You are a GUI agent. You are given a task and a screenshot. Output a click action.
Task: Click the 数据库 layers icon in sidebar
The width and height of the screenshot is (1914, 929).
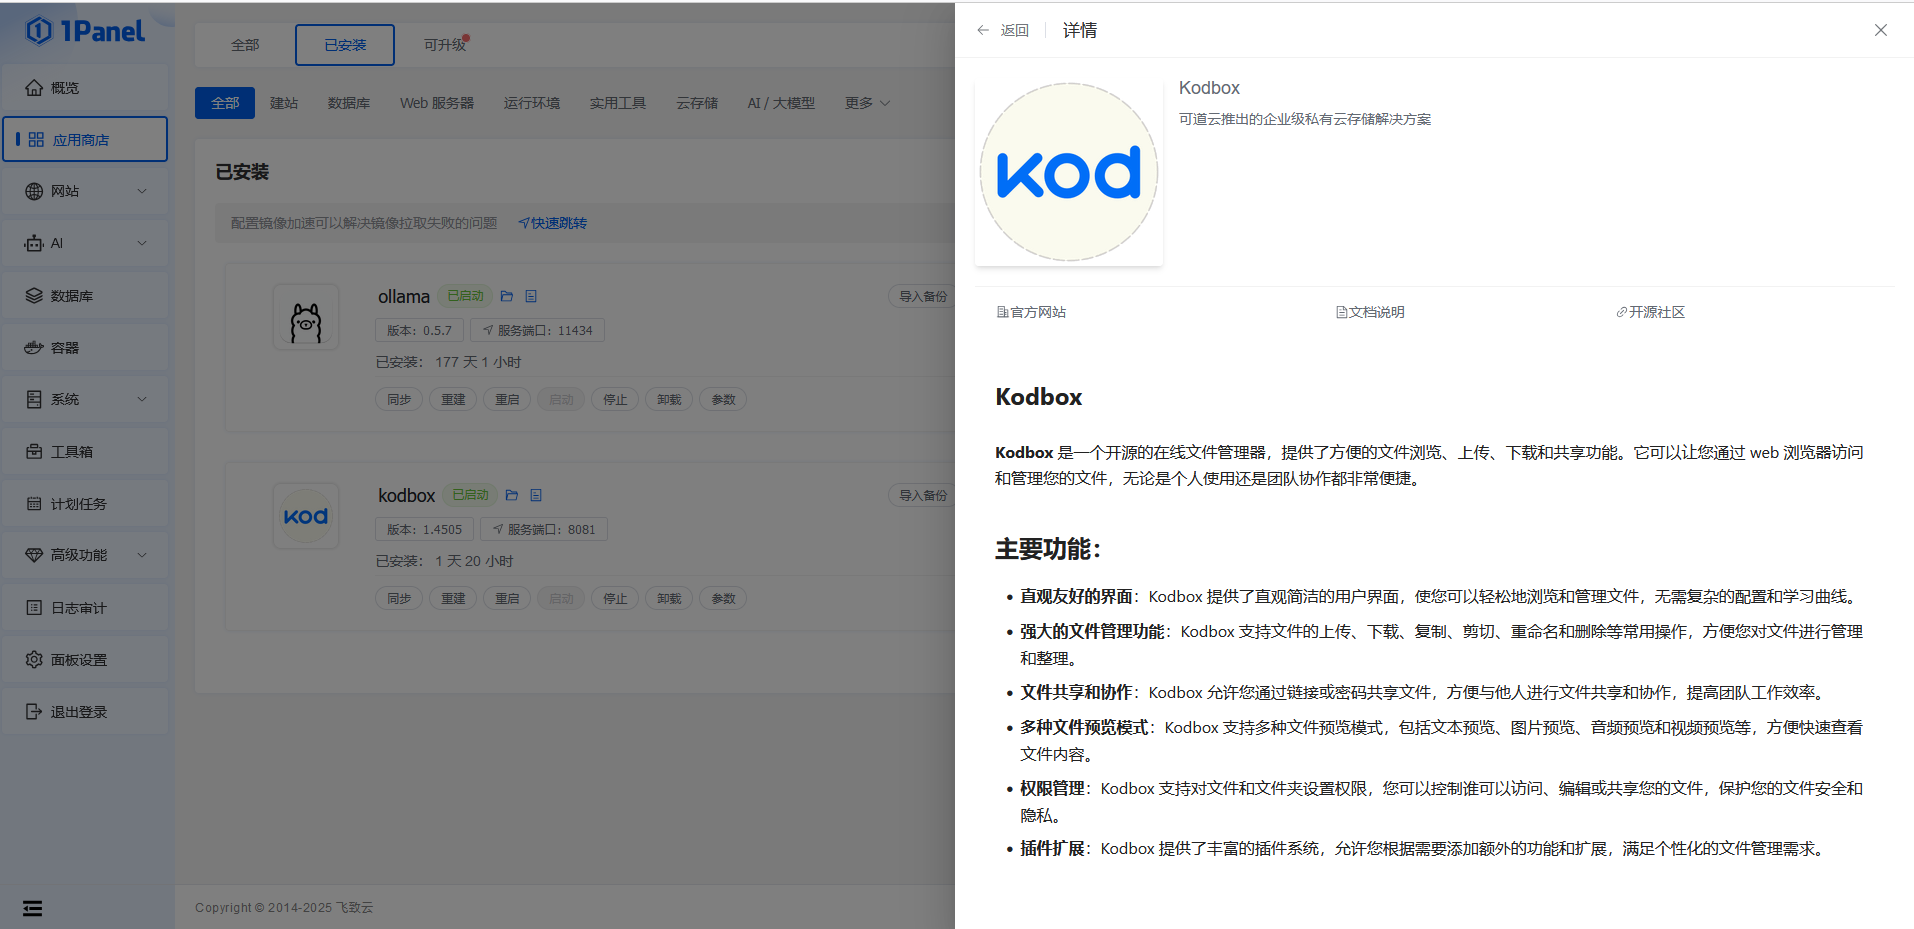click(34, 296)
